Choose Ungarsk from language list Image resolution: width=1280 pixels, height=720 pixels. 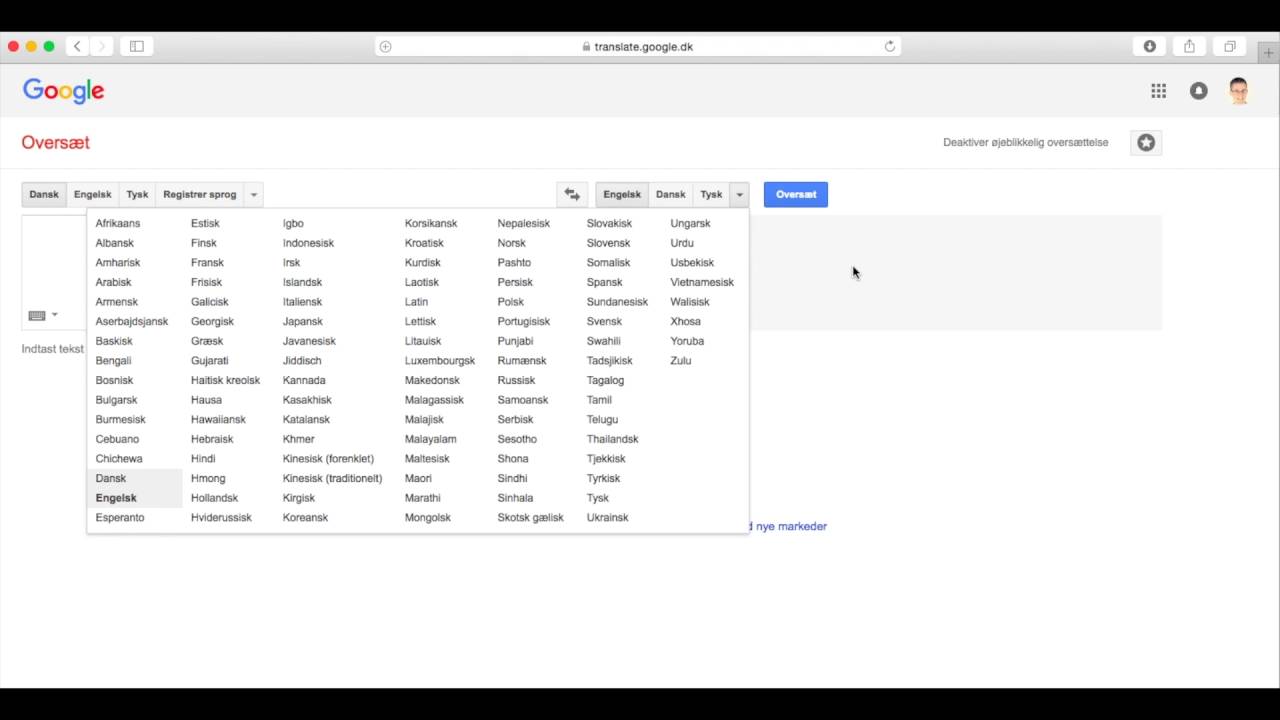[x=690, y=223]
